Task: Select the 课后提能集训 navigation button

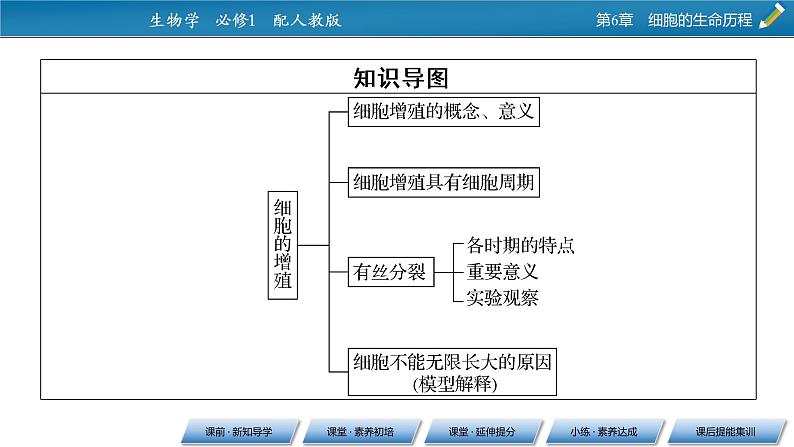Action: pos(728,430)
